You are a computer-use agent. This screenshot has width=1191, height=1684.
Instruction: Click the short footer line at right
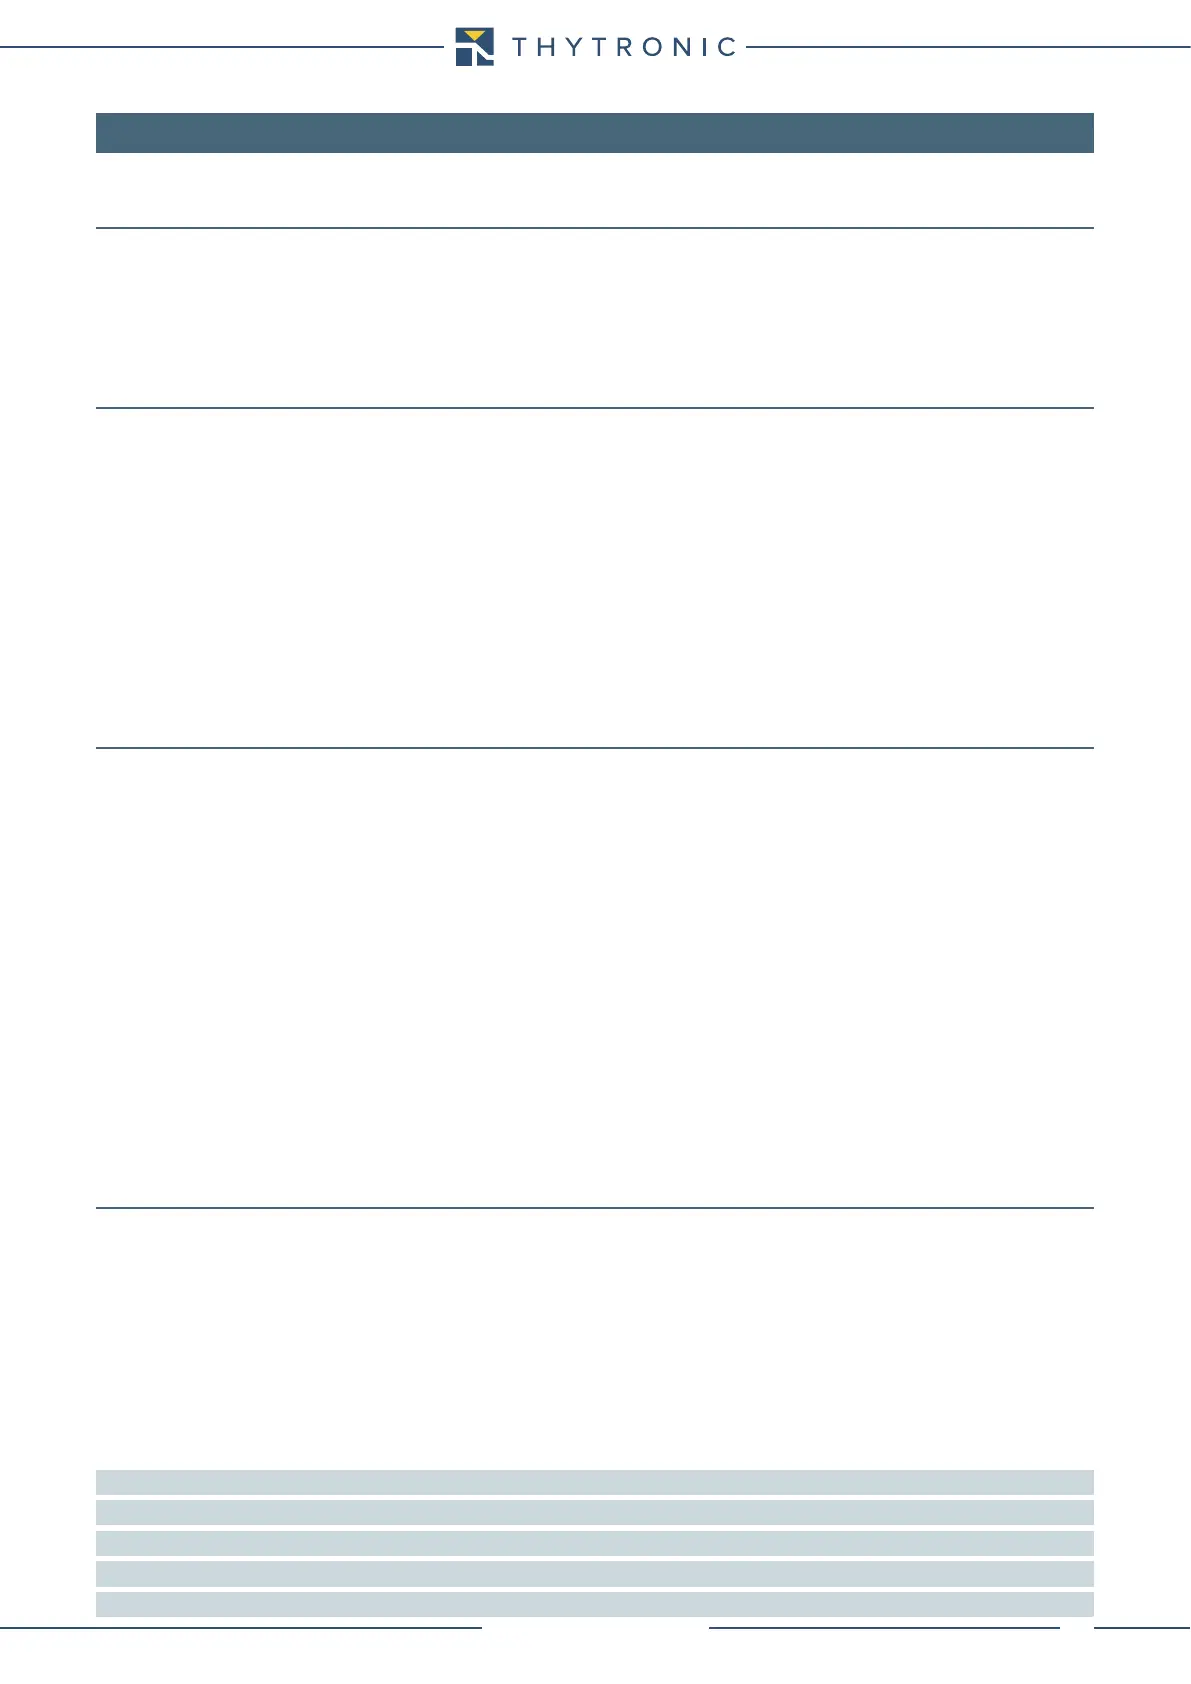click(1142, 1628)
